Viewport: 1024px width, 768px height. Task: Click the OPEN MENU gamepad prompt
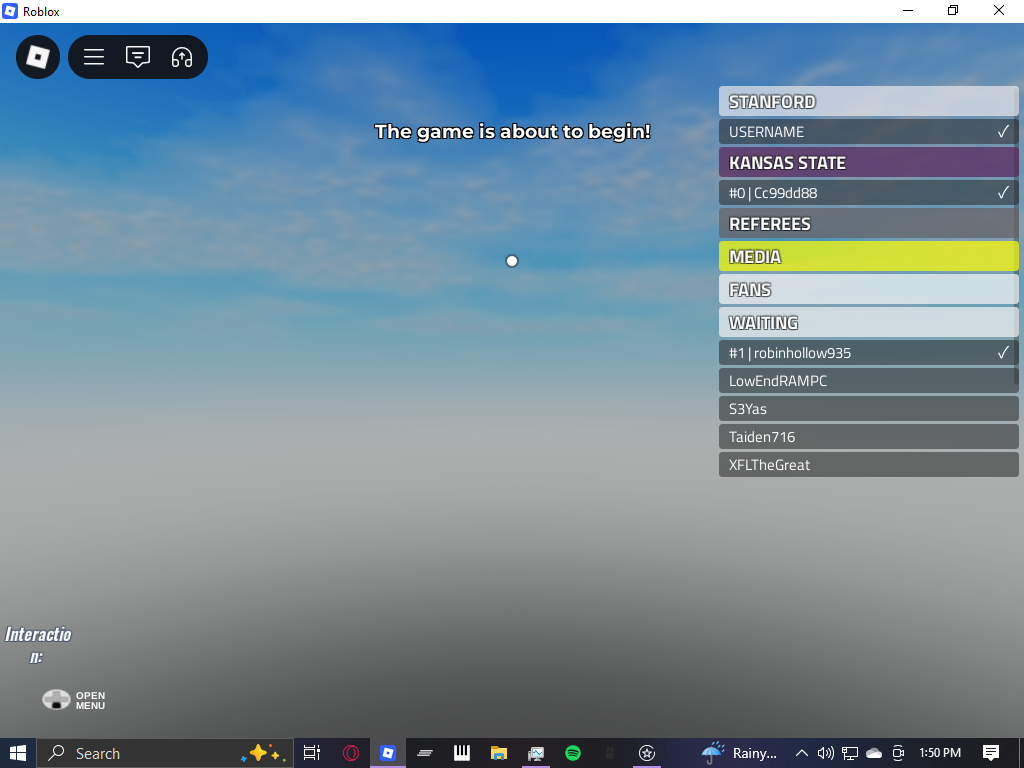(74, 700)
